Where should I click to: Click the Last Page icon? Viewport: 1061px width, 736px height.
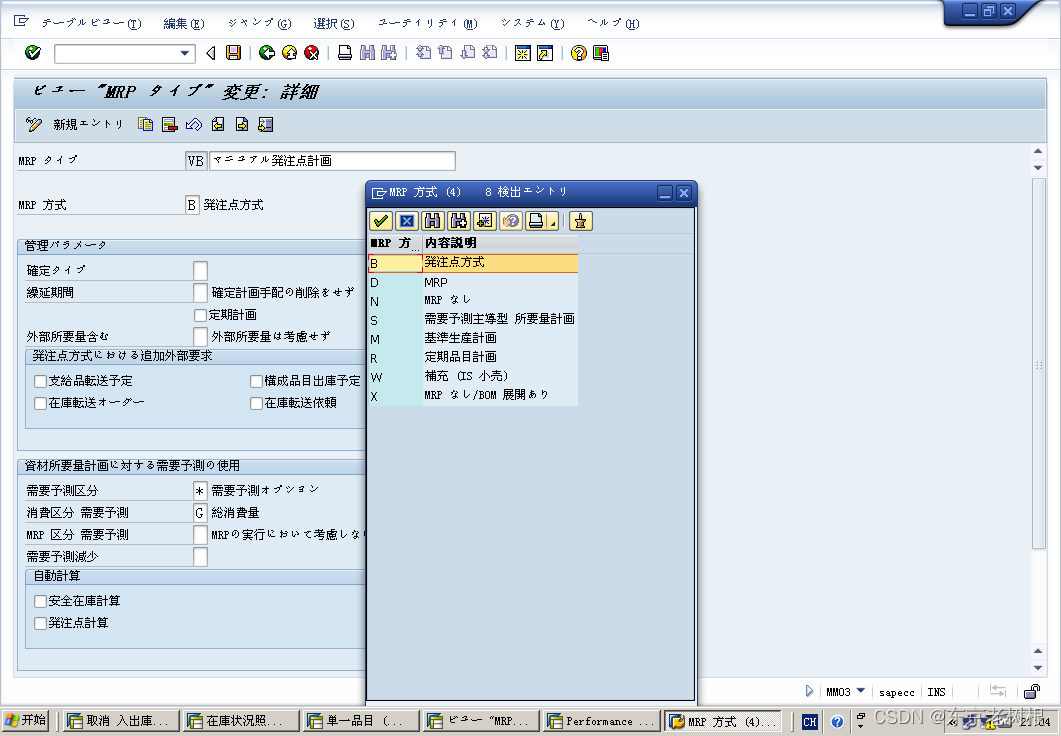click(x=490, y=53)
